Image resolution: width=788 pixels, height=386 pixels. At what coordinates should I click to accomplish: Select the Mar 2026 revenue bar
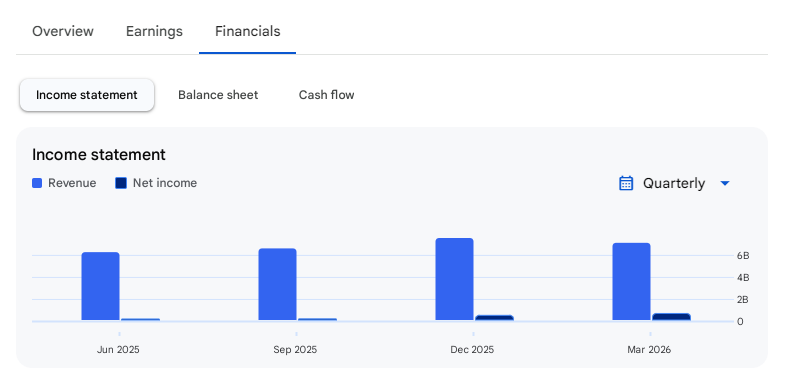pyautogui.click(x=631, y=281)
